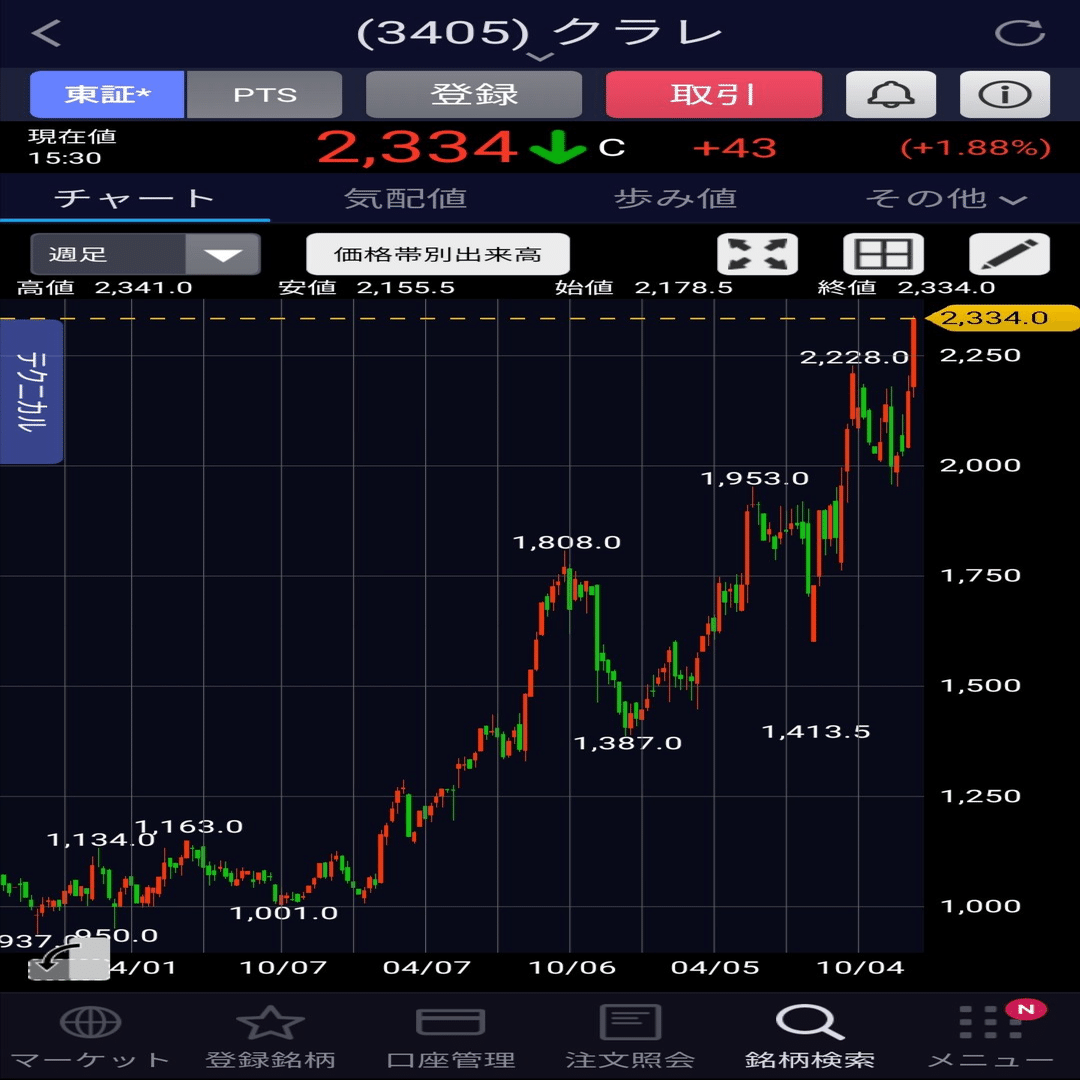Image resolution: width=1080 pixels, height=1080 pixels.
Task: Tap the red N notification badge
Action: coord(1026,1010)
